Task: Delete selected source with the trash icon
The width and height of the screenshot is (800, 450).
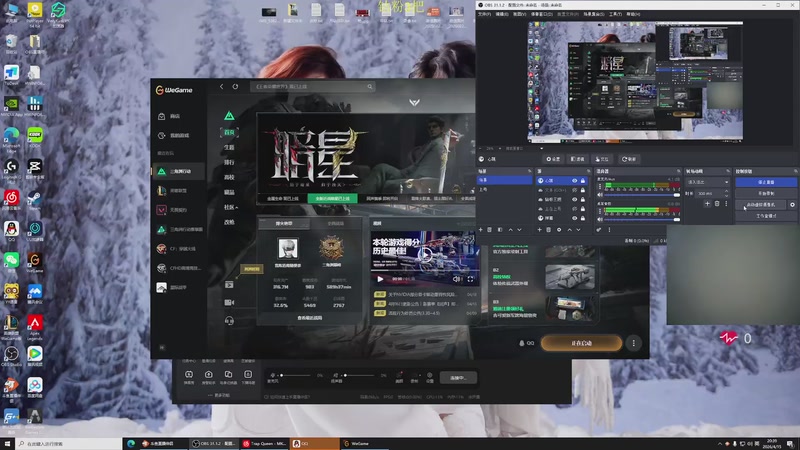Action: 549,230
